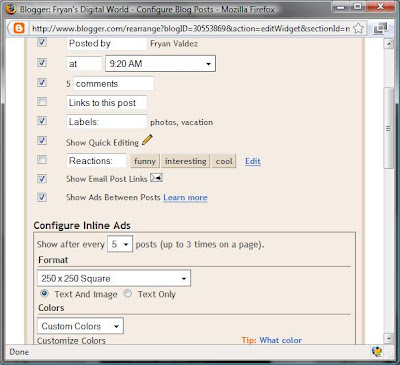Select the Text And Image radio button
This screenshot has width=400, height=365.
44,294
